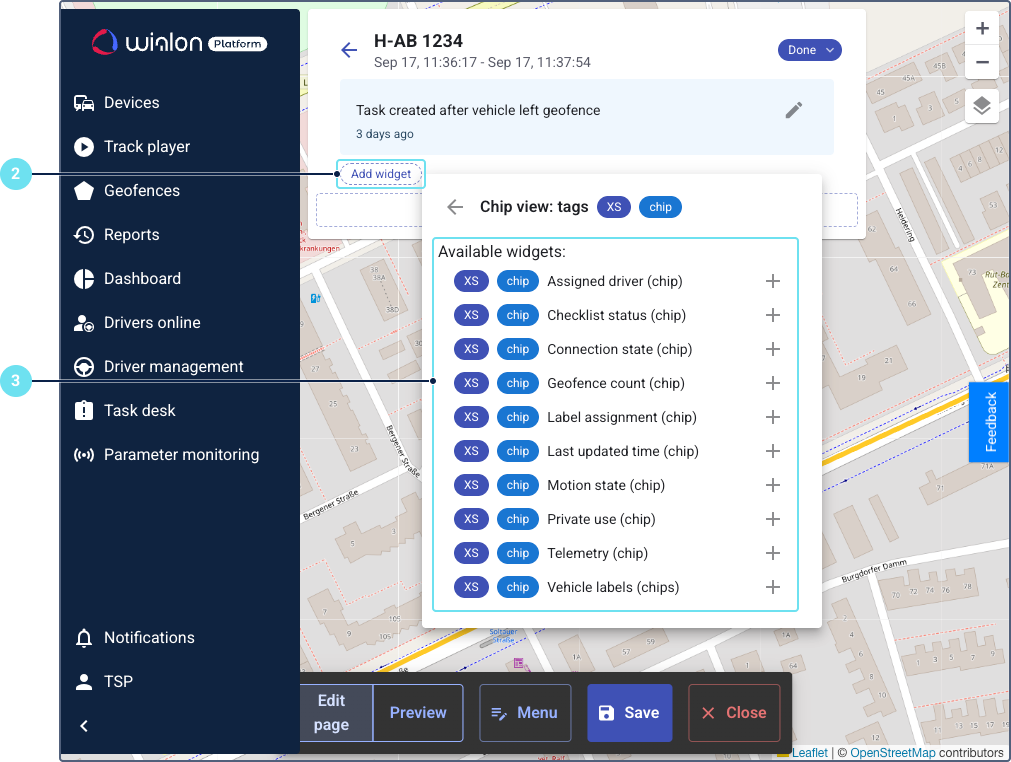This screenshot has width=1011, height=762.
Task: Click the Add widget button
Action: click(x=380, y=174)
